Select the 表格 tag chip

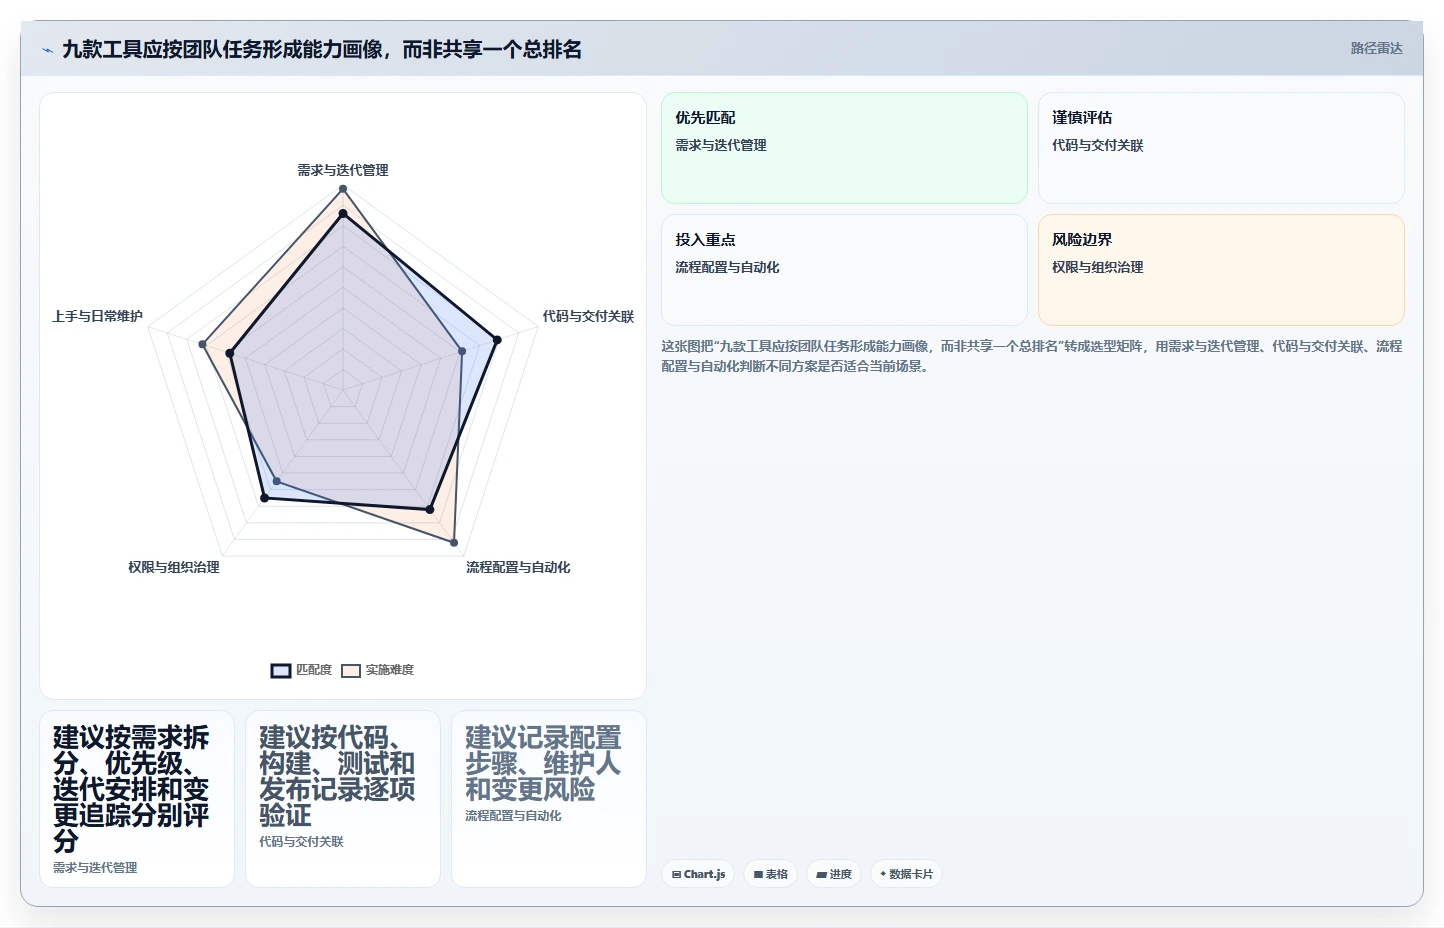point(770,874)
